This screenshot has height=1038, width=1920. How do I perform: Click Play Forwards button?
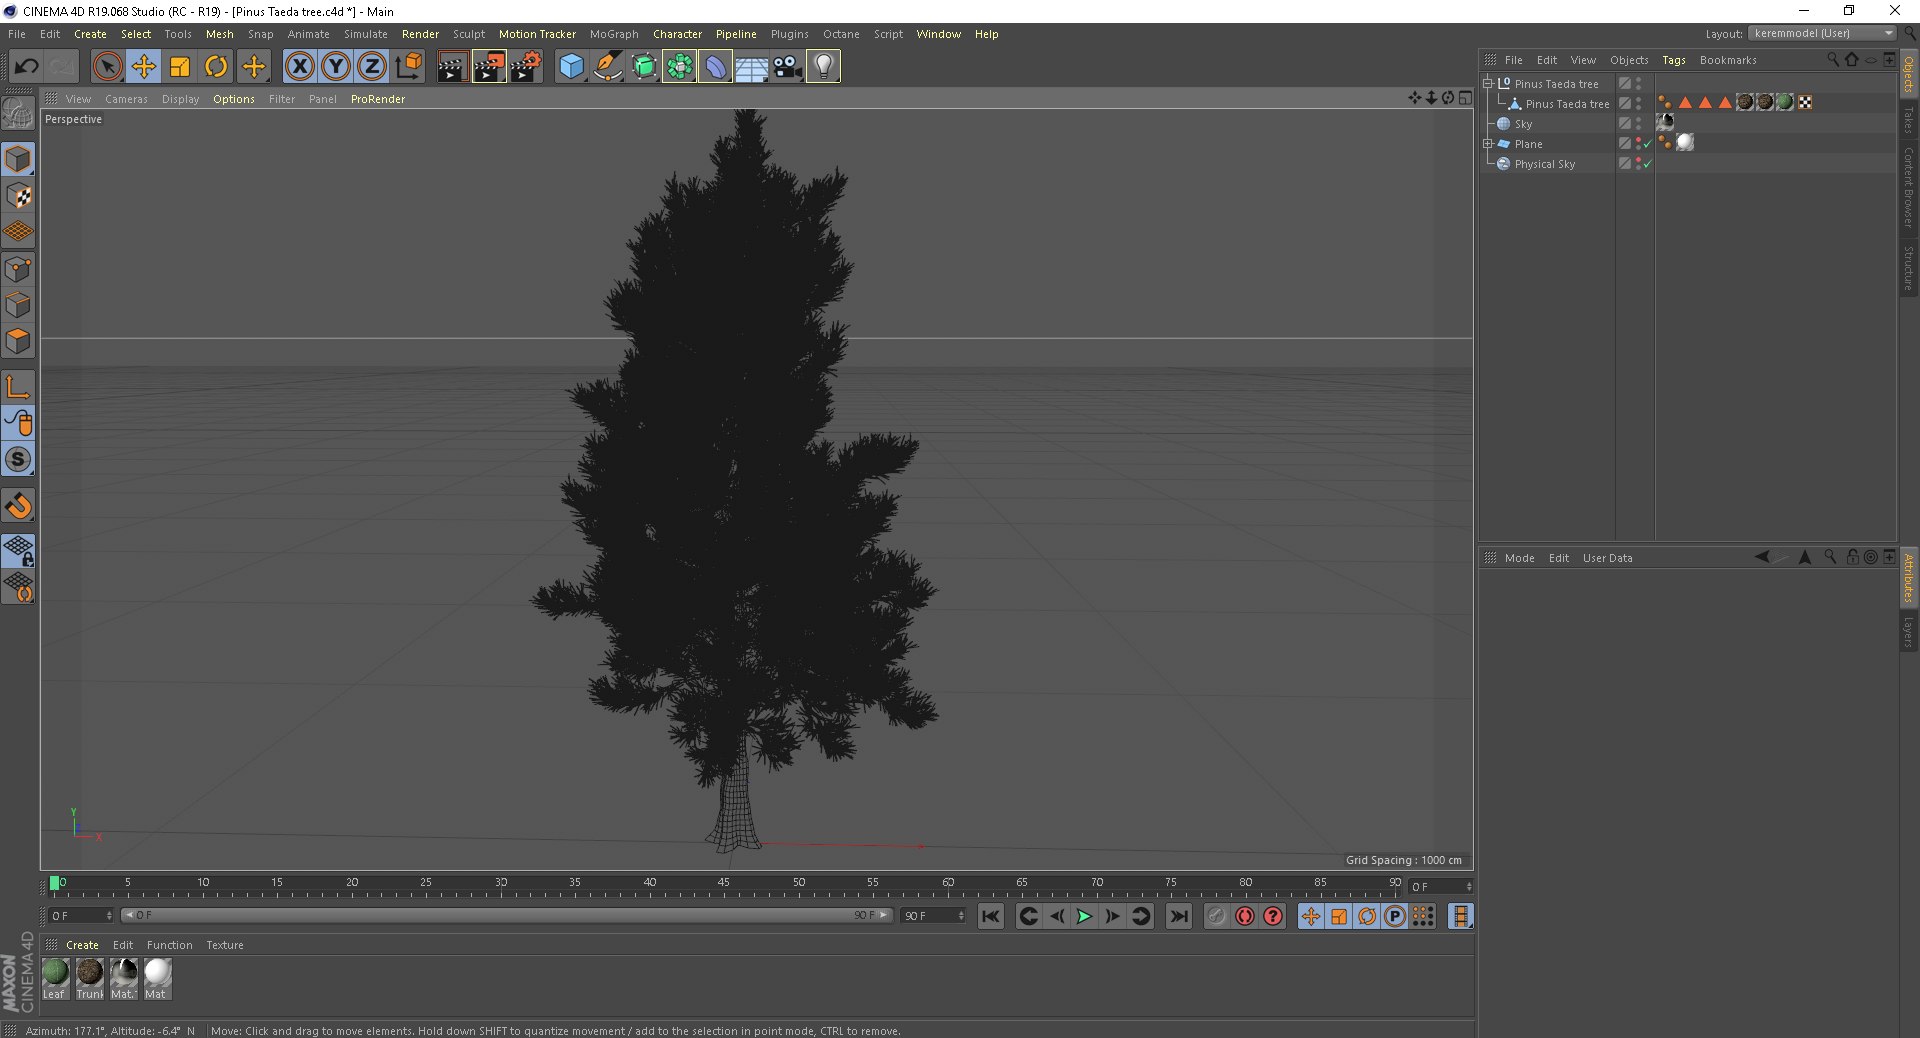(x=1084, y=916)
